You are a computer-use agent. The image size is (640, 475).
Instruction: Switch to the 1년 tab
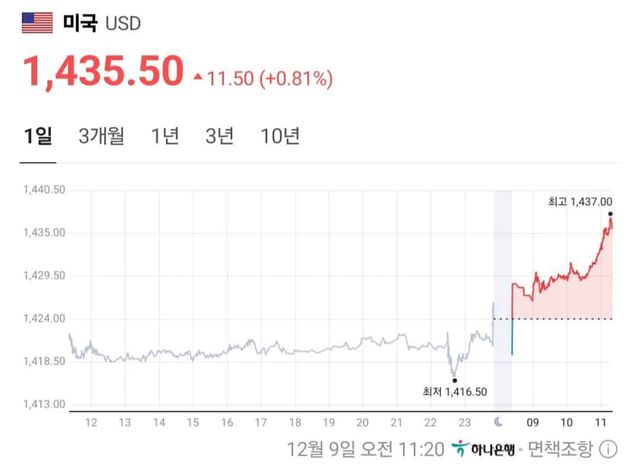[x=165, y=137]
